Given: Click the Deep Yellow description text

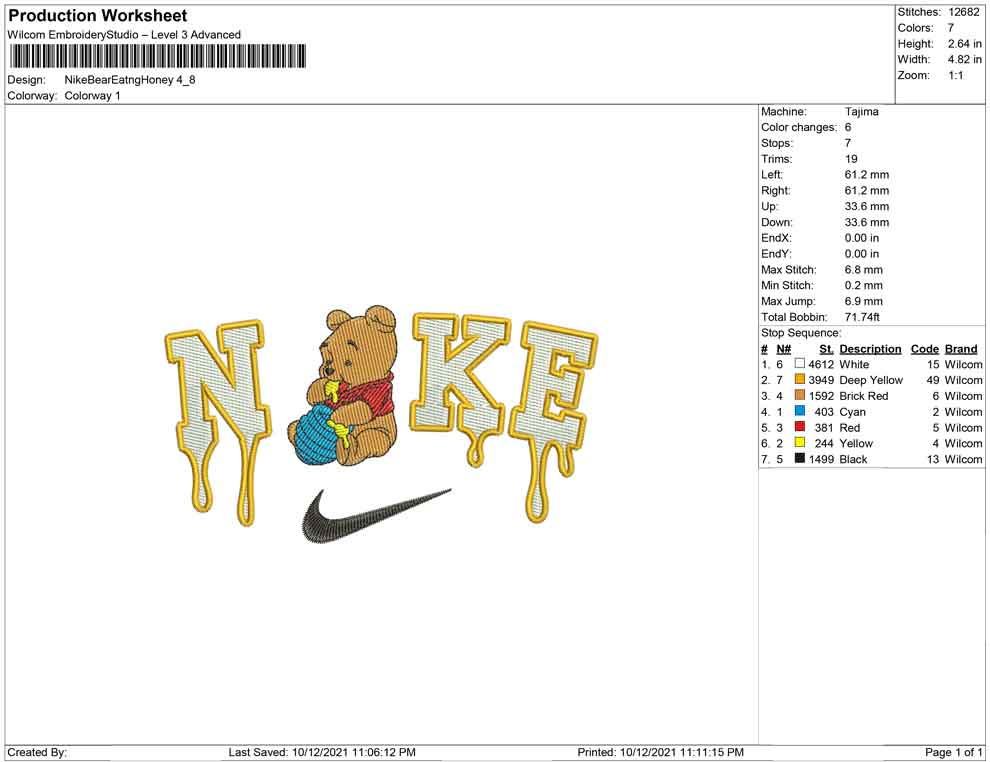Looking at the screenshot, I should [x=871, y=380].
